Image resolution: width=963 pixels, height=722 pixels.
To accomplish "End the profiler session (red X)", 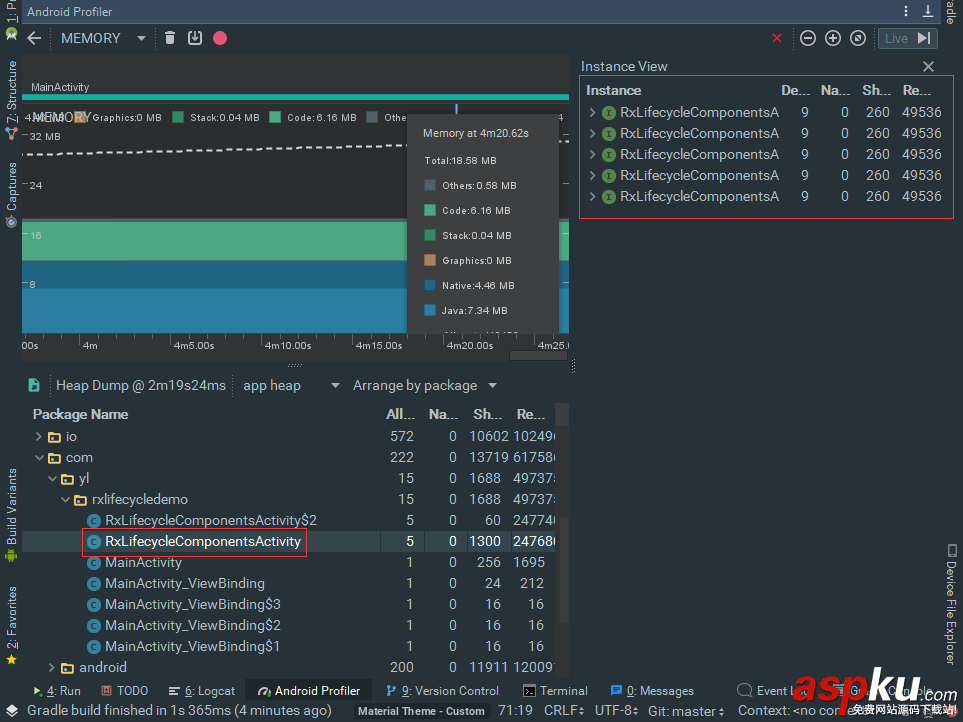I will tap(778, 38).
